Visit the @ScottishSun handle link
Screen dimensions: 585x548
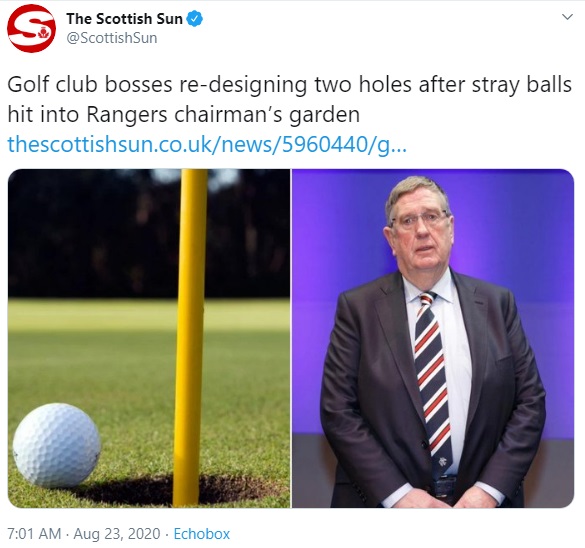tap(112, 38)
